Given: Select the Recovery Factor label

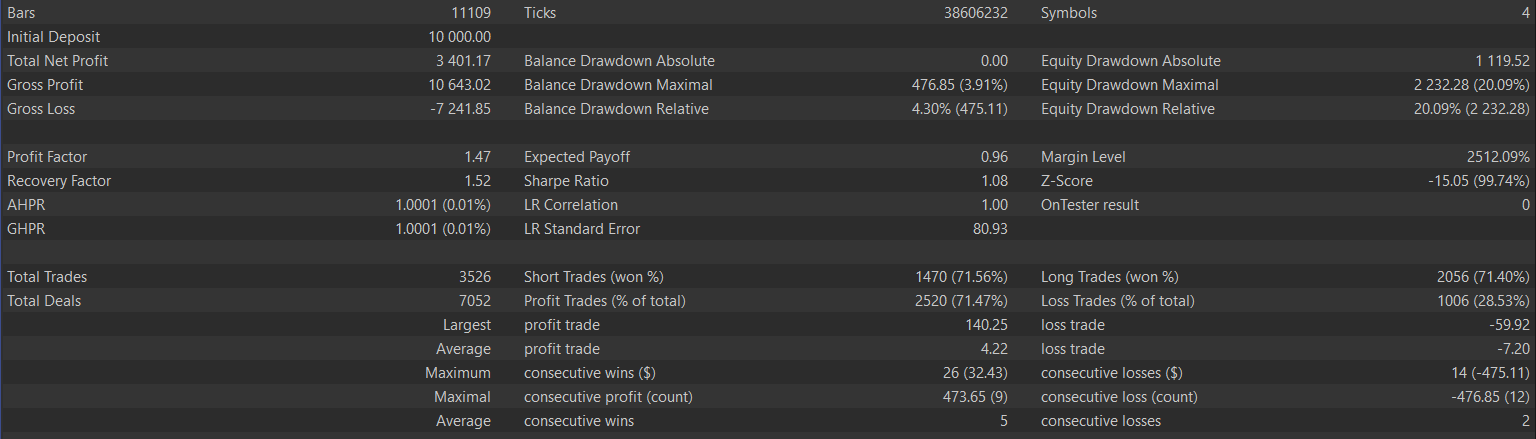Looking at the screenshot, I should (x=59, y=181).
